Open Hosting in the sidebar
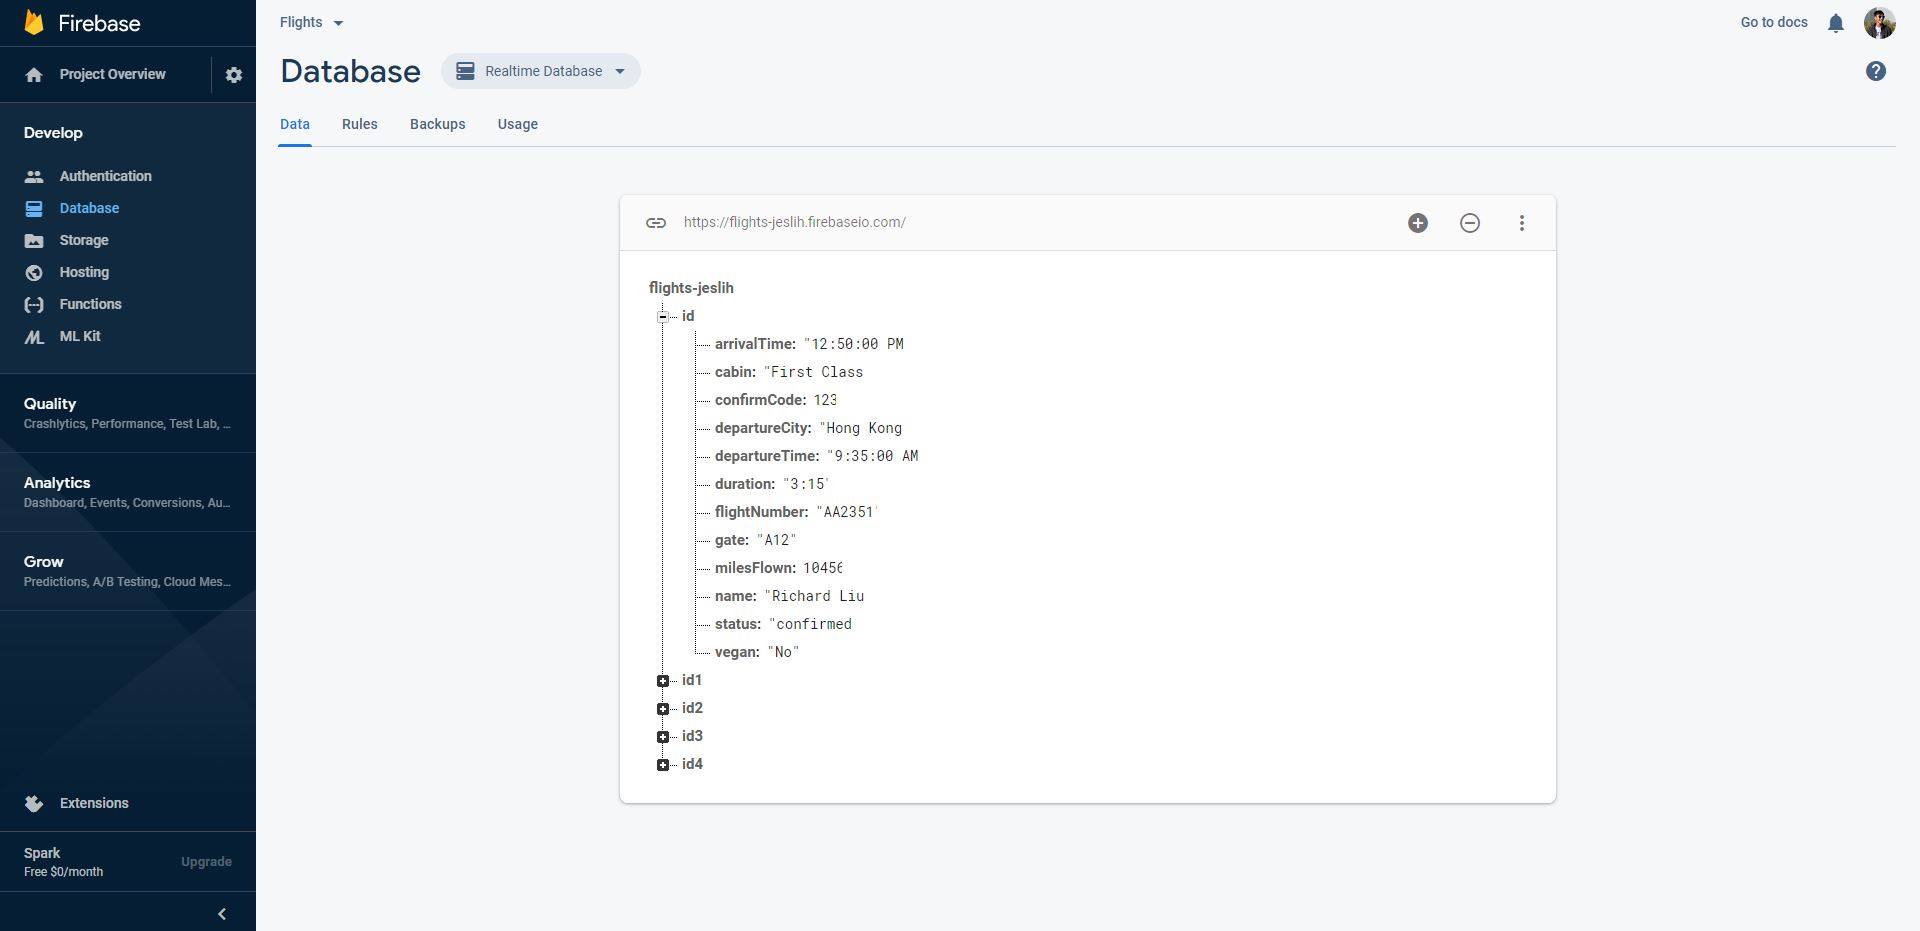This screenshot has width=1920, height=931. point(84,272)
